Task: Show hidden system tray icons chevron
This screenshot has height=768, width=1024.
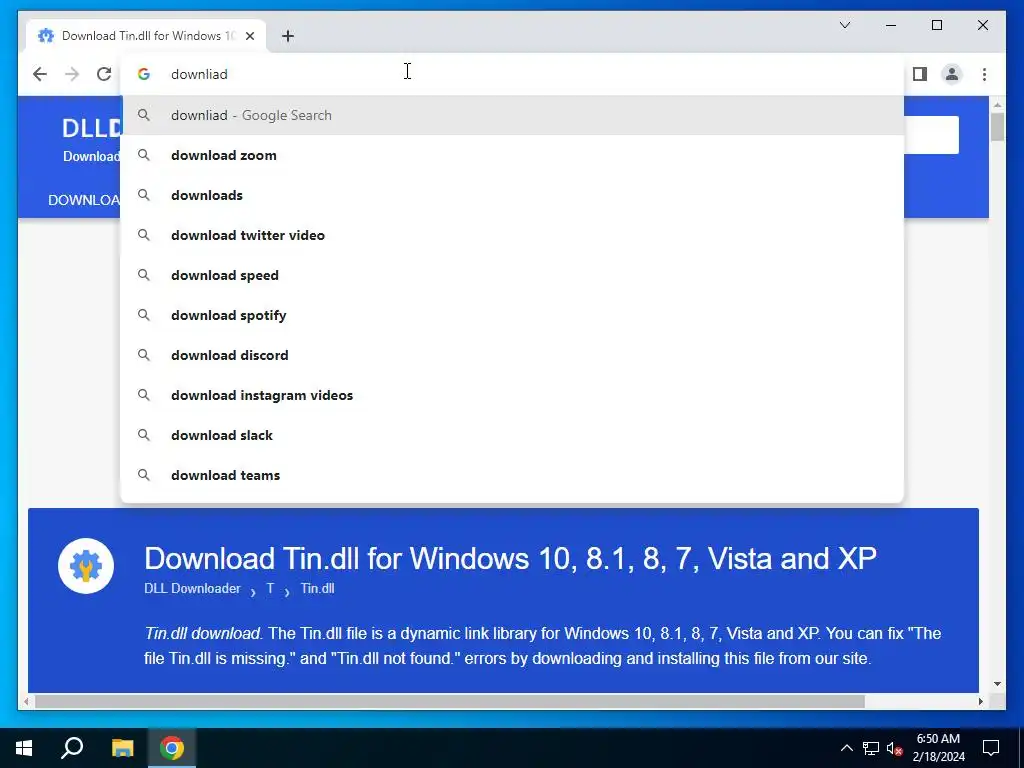Action: click(846, 748)
